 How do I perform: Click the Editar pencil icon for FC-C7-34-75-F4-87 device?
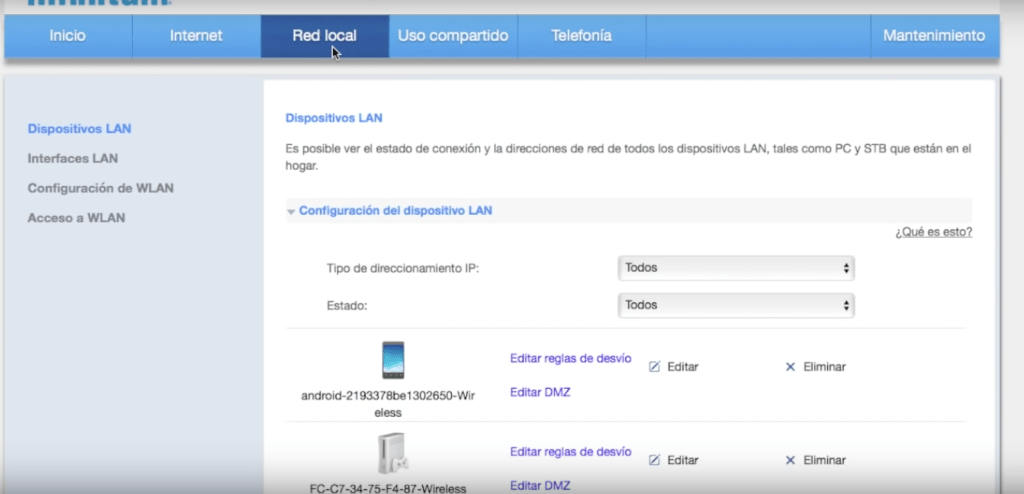tap(654, 460)
